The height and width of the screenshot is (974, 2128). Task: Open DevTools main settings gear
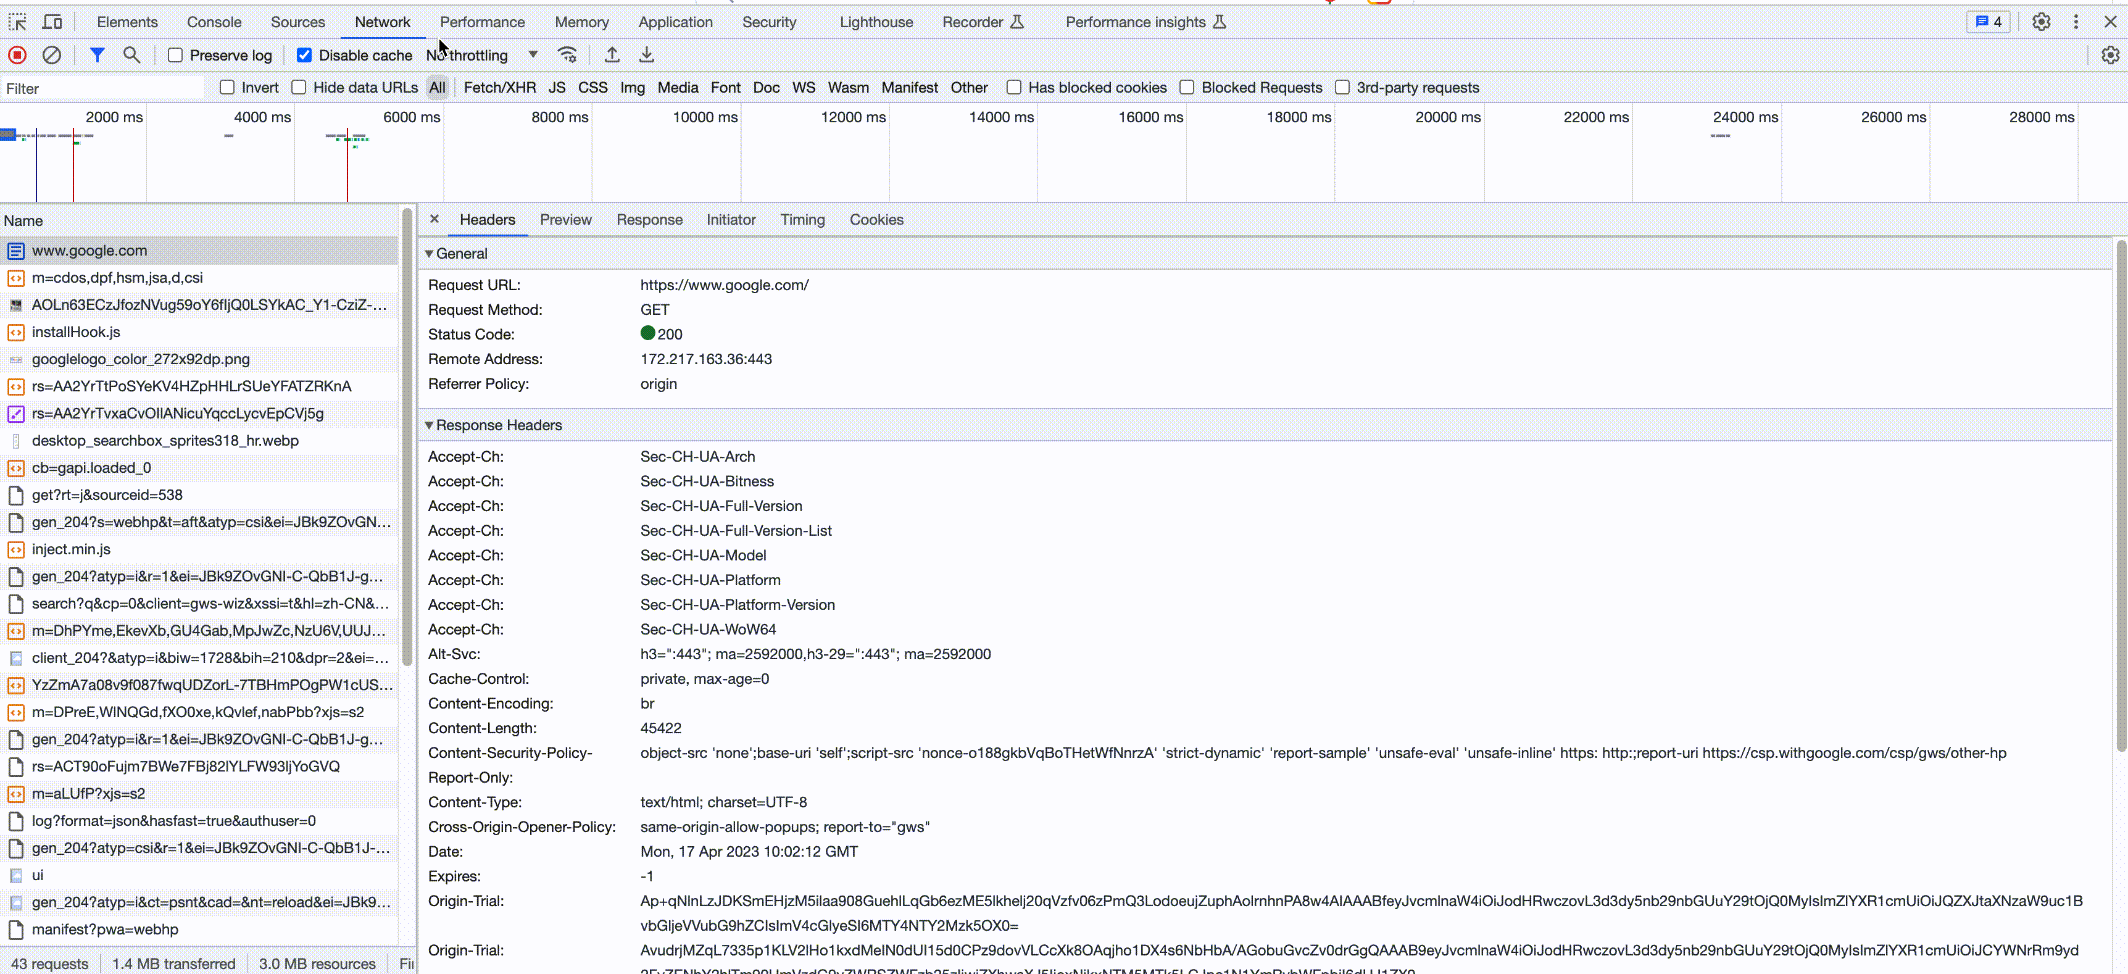coord(2041,22)
